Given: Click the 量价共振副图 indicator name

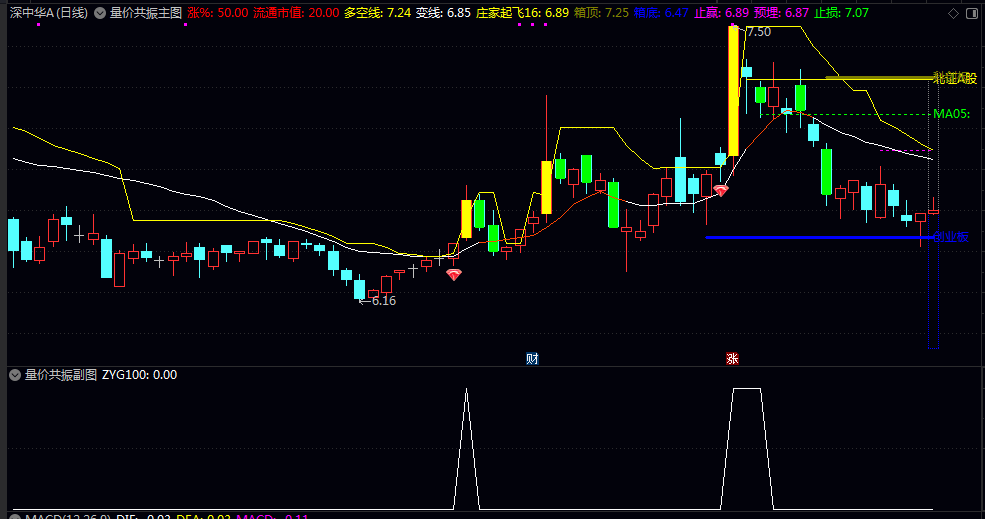Looking at the screenshot, I should (61, 375).
